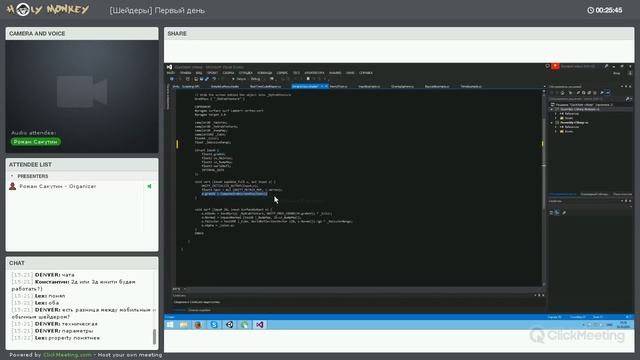Screen dimensions: 640x360
Task: Expand References under Assembly-CSharp-firstpass
Action: tap(556, 113)
